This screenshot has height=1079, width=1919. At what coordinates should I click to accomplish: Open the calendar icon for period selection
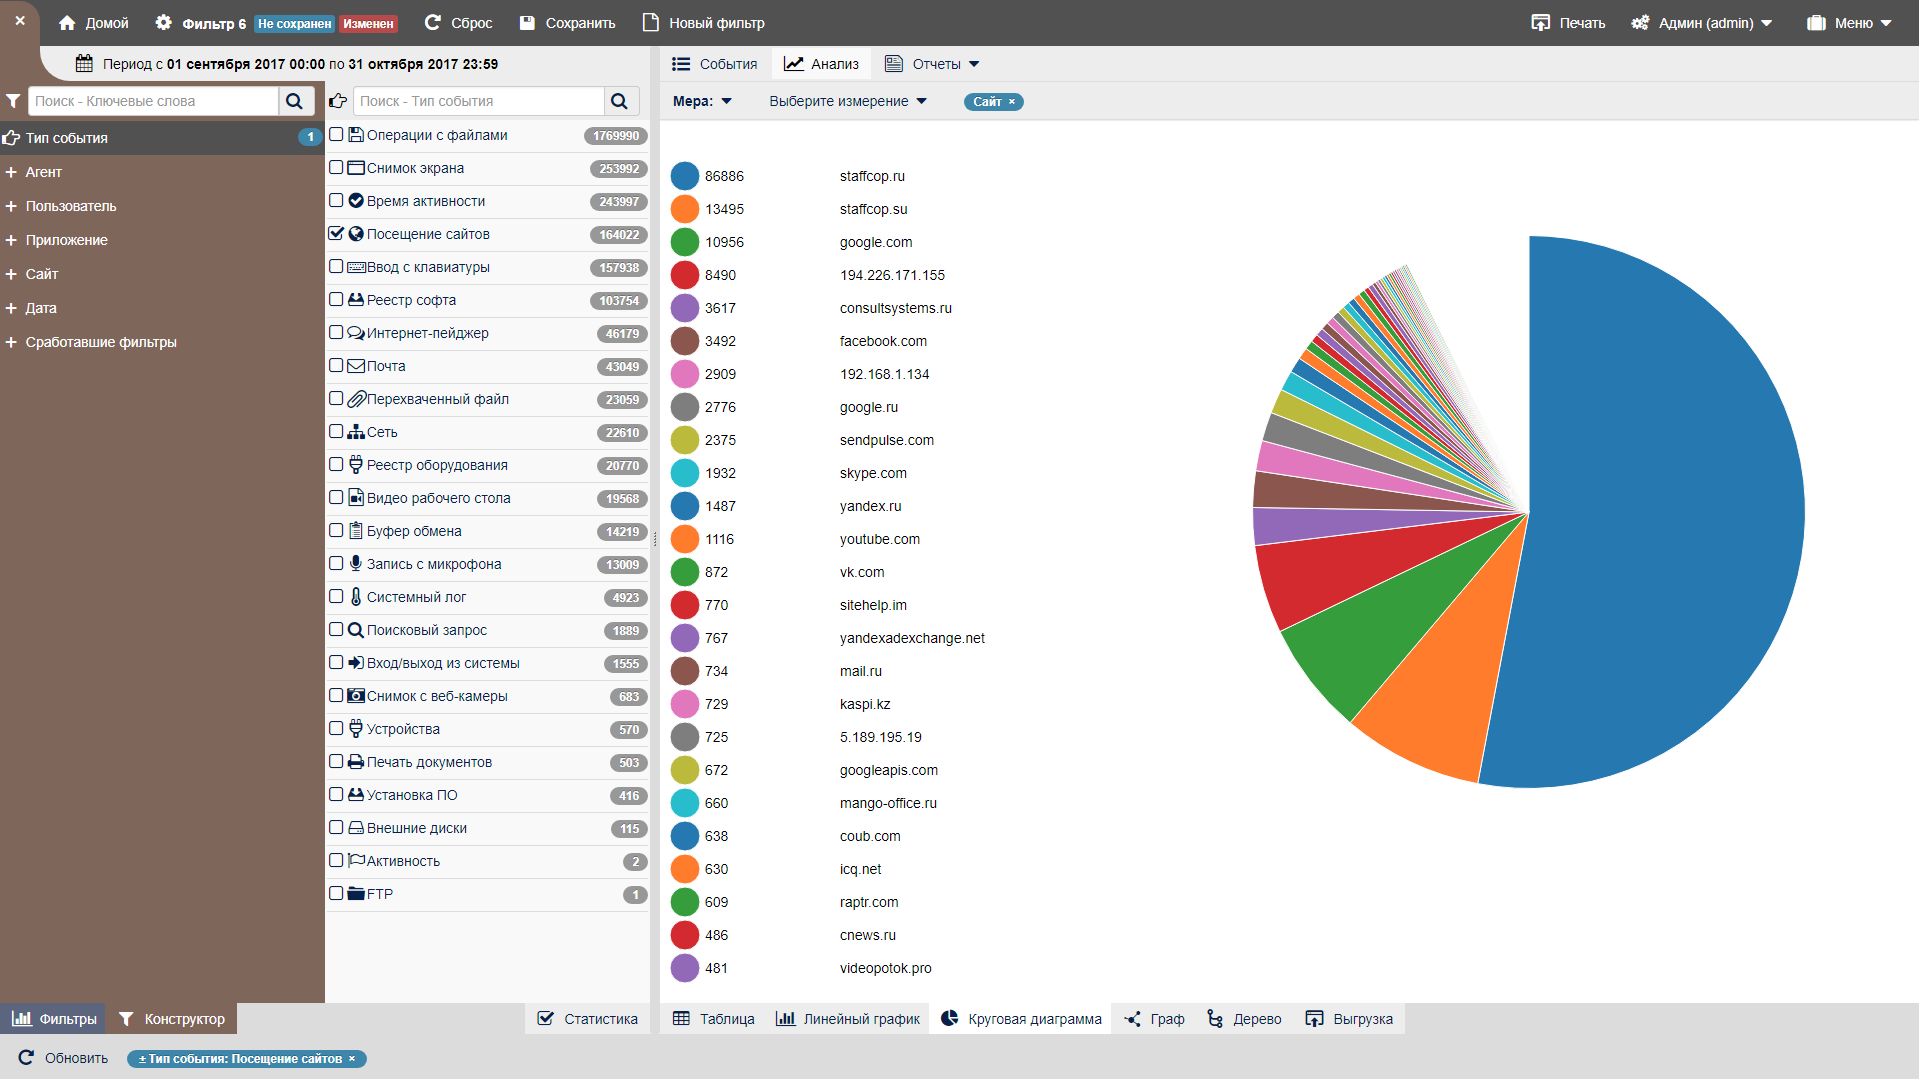click(x=85, y=64)
